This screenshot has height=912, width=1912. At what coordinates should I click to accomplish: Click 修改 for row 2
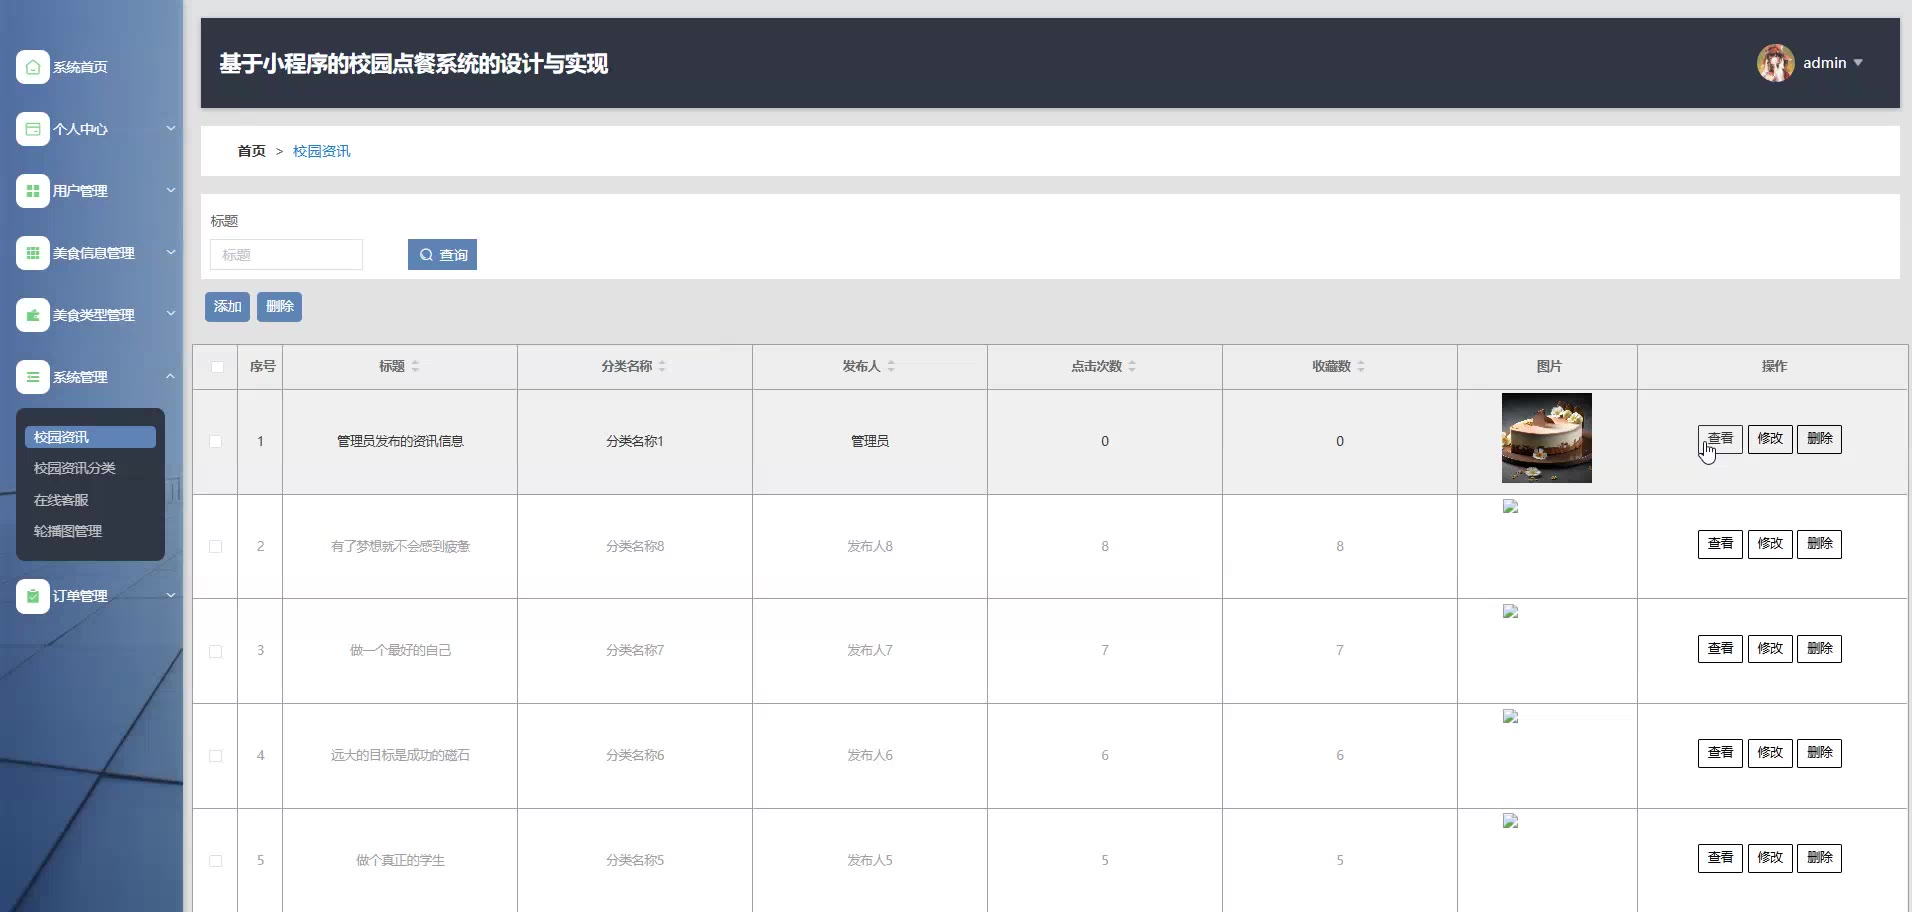pos(1770,544)
